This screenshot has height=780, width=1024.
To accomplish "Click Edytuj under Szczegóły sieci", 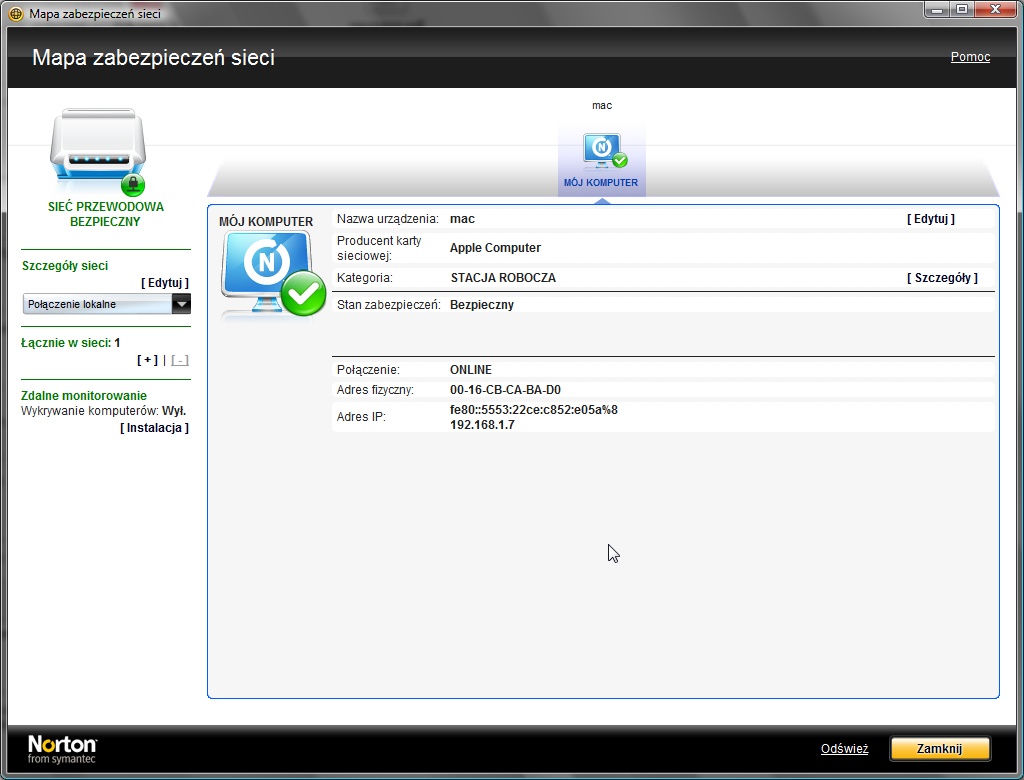I will 165,283.
